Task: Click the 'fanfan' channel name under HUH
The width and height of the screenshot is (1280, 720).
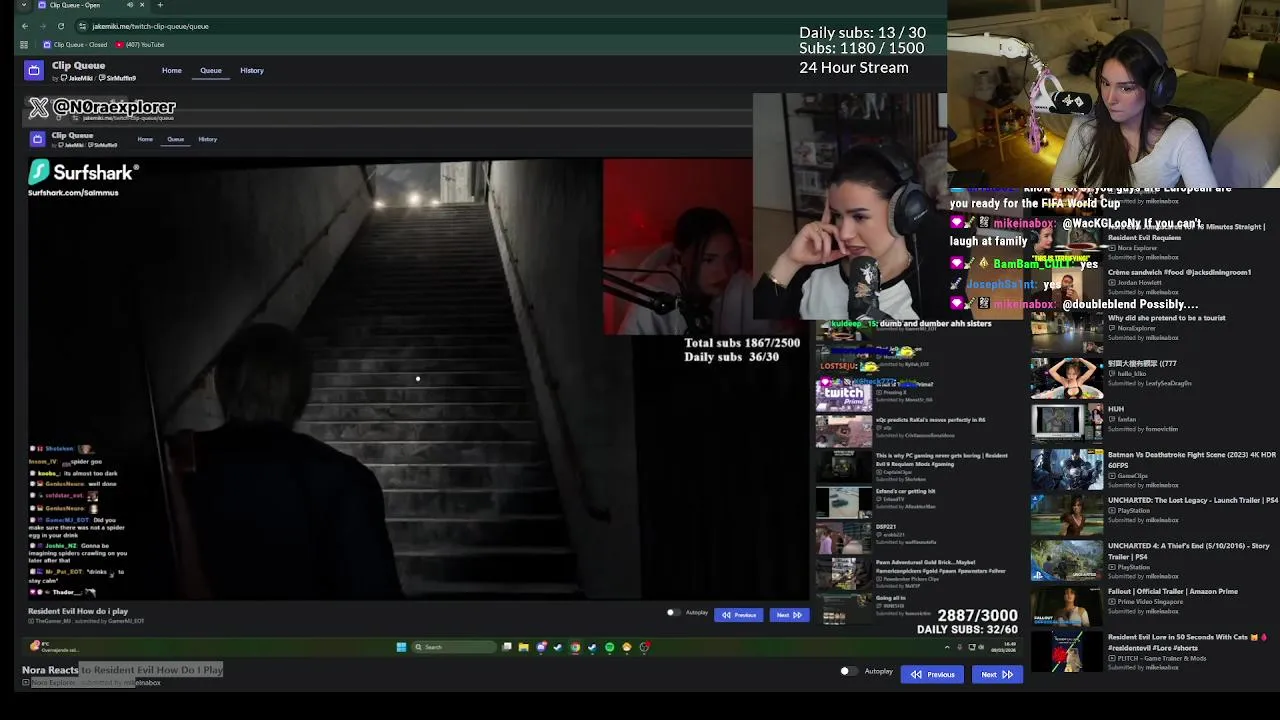Action: [1127, 420]
